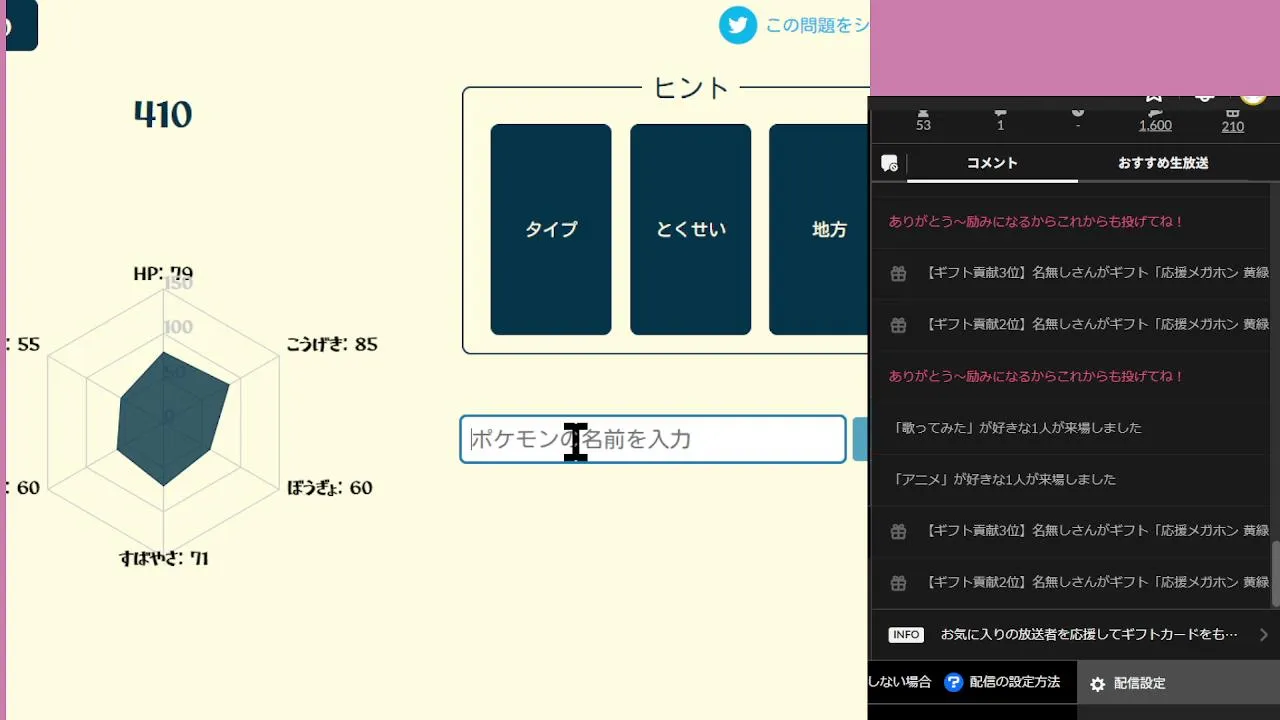Open the この問題を share link text

[x=817, y=25]
